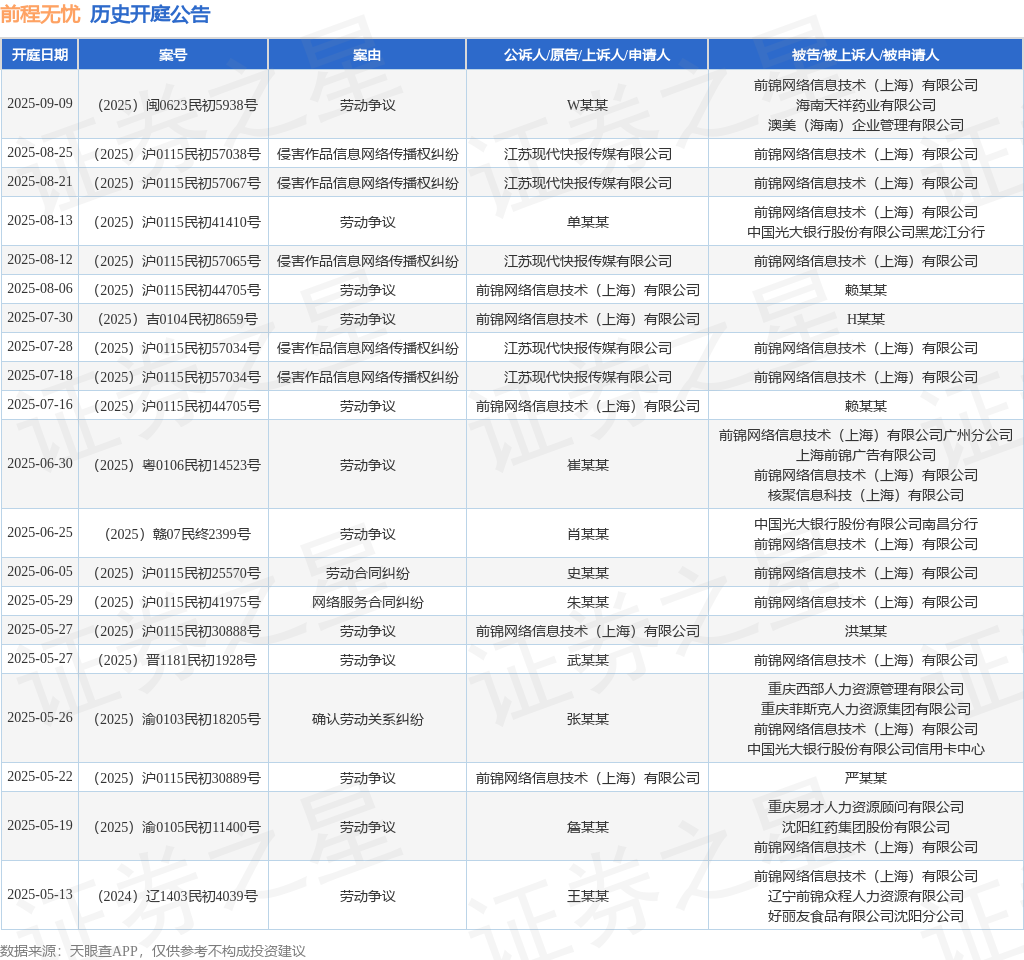
Task: Click the 开庭日期 column header
Action: tap(40, 55)
